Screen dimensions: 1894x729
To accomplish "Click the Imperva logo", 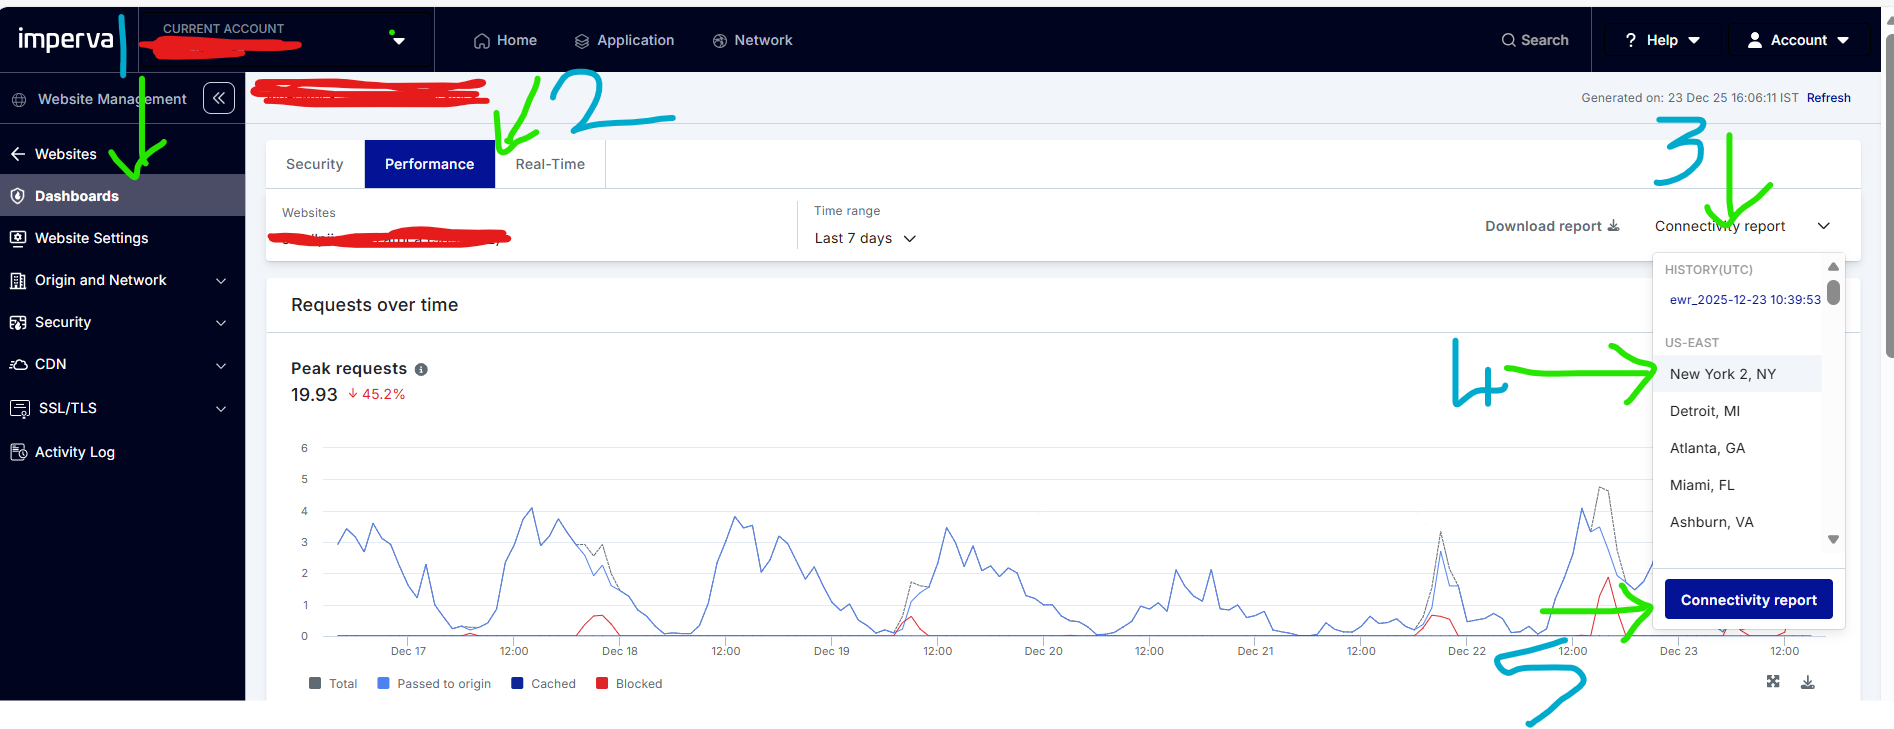I will pos(66,40).
